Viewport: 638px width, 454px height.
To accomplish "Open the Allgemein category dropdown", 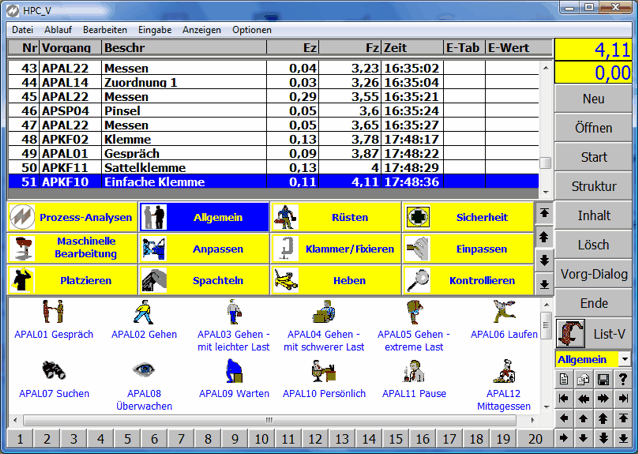I will click(x=624, y=358).
